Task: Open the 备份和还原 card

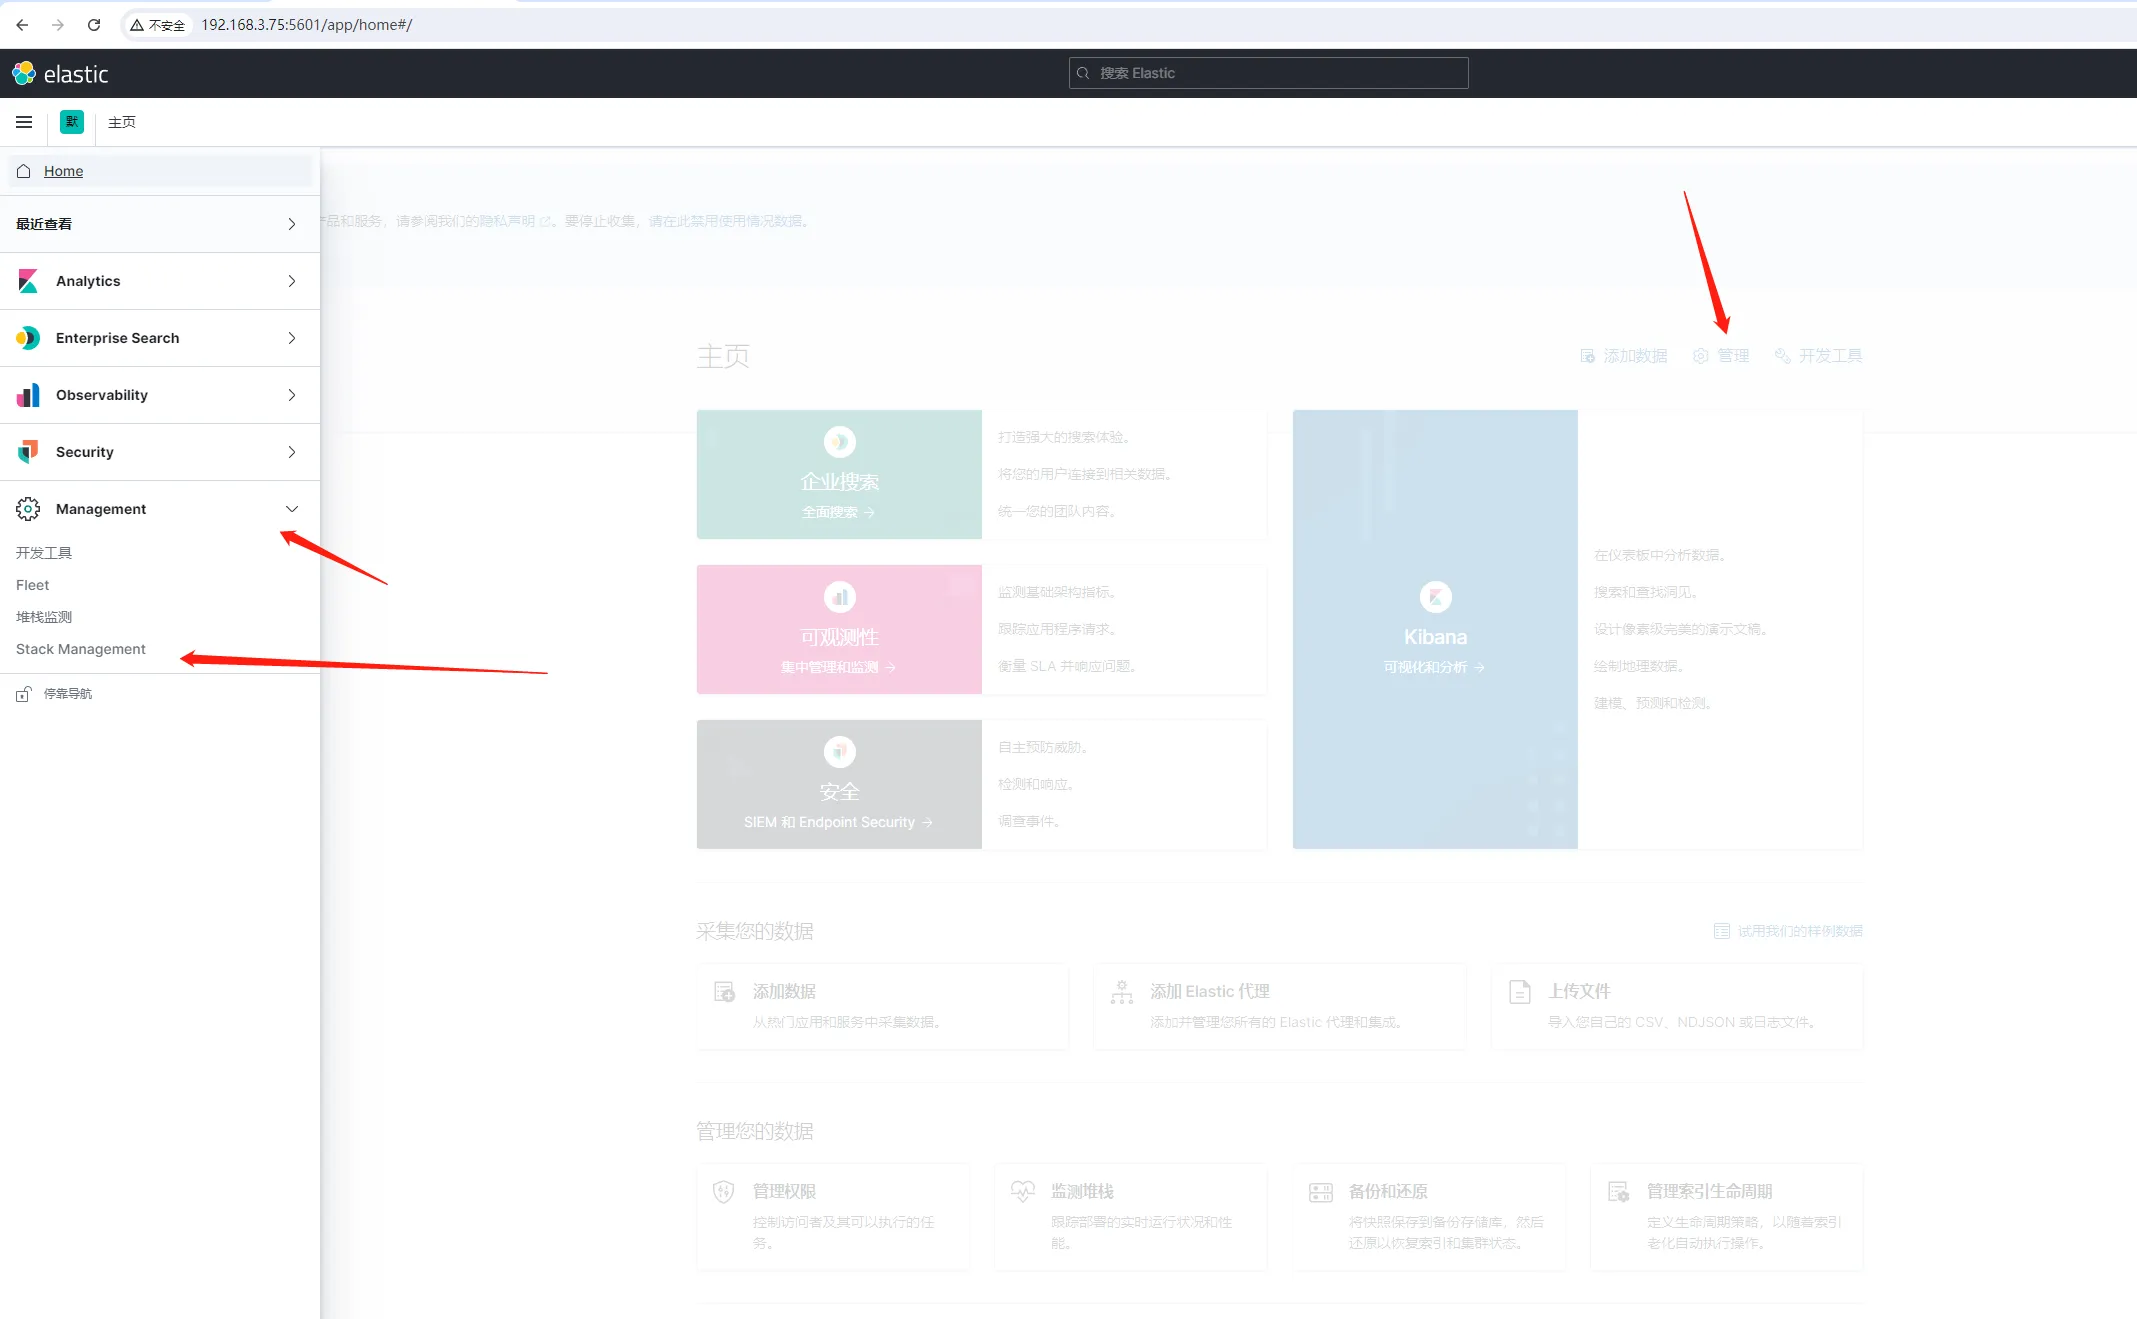Action: [x=1429, y=1216]
